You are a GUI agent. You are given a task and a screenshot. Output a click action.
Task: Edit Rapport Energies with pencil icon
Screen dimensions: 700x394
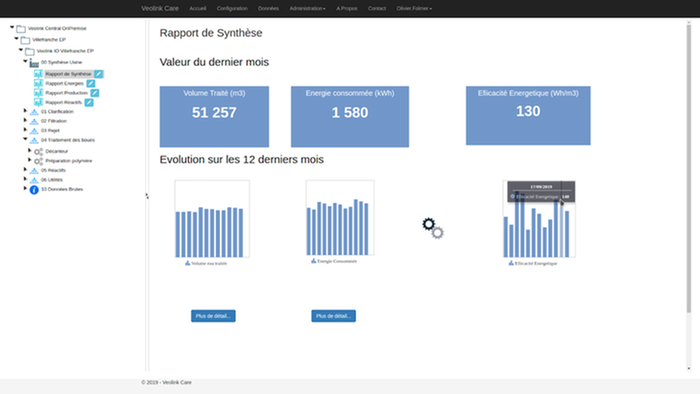click(x=91, y=83)
